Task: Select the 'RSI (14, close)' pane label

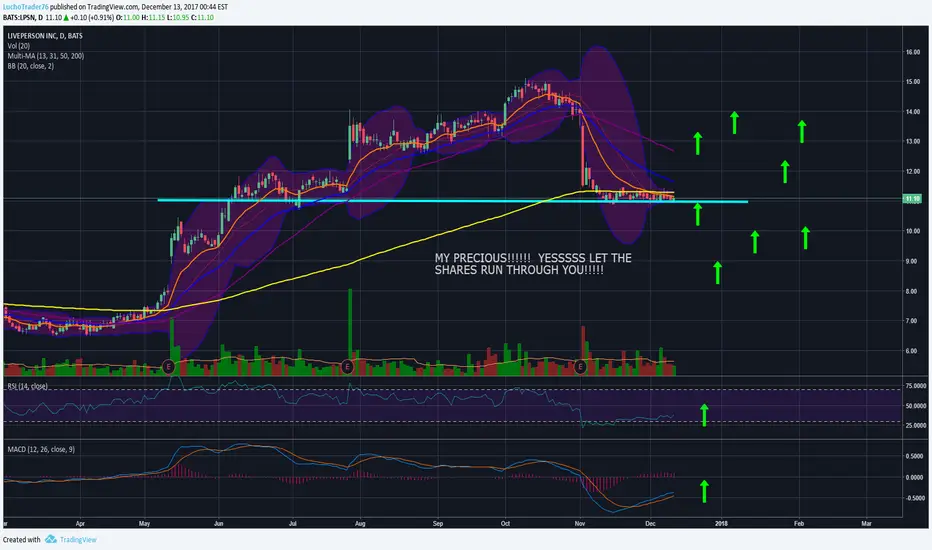Action: 27,386
